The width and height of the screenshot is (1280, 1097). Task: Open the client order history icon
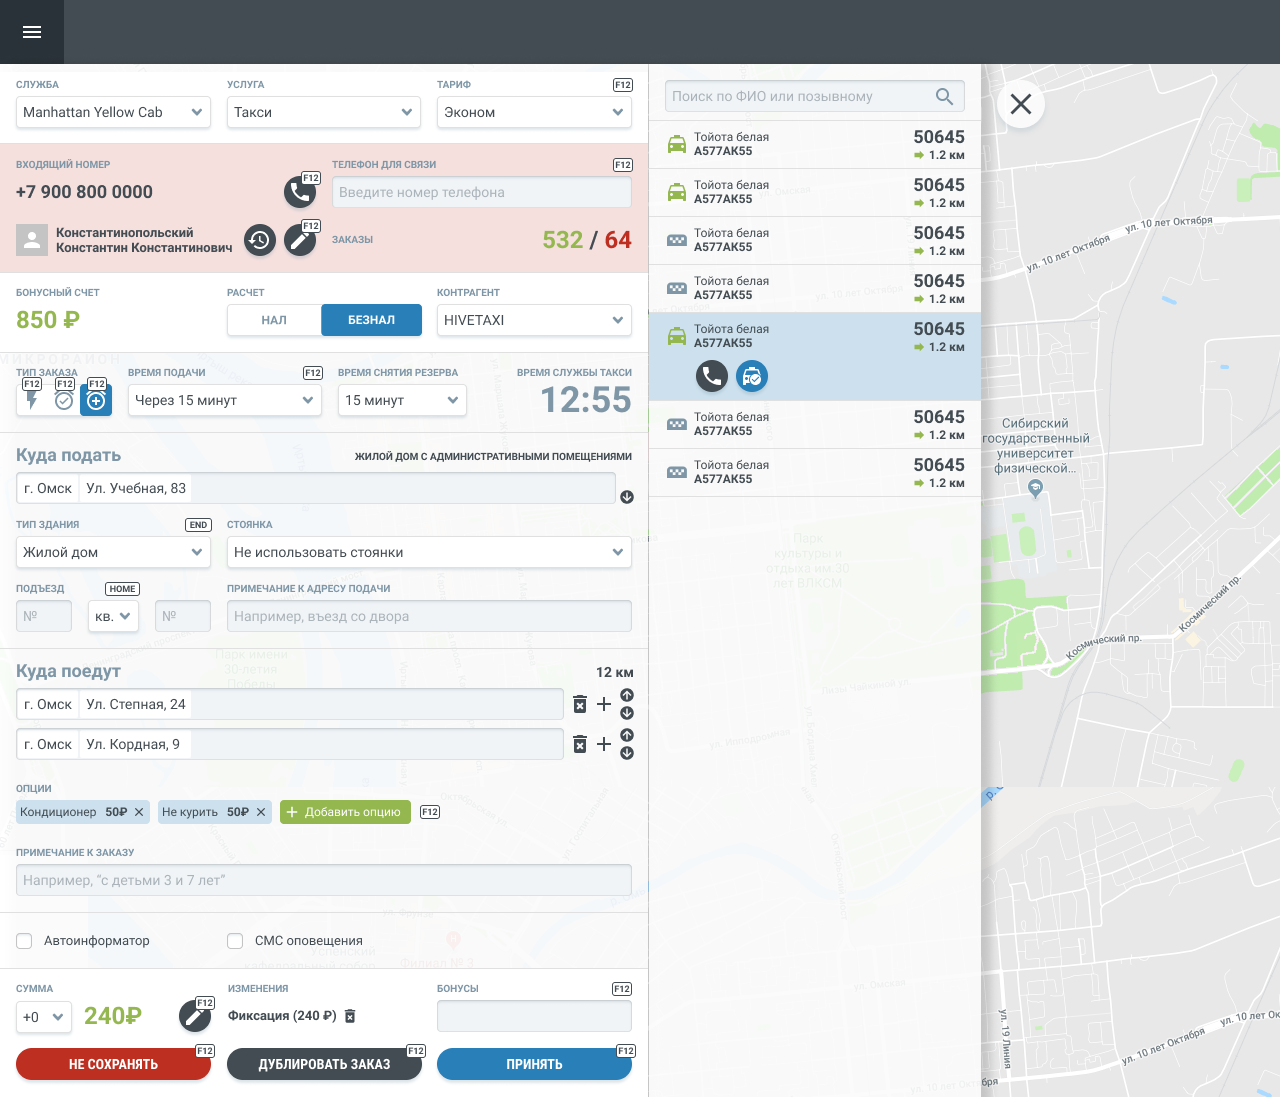point(260,240)
